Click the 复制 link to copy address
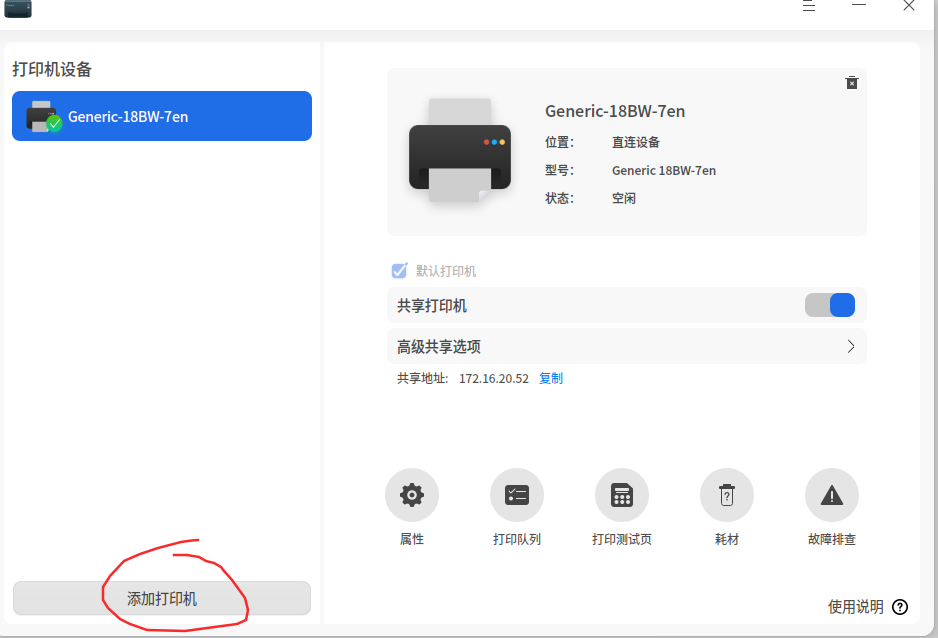 pos(551,378)
